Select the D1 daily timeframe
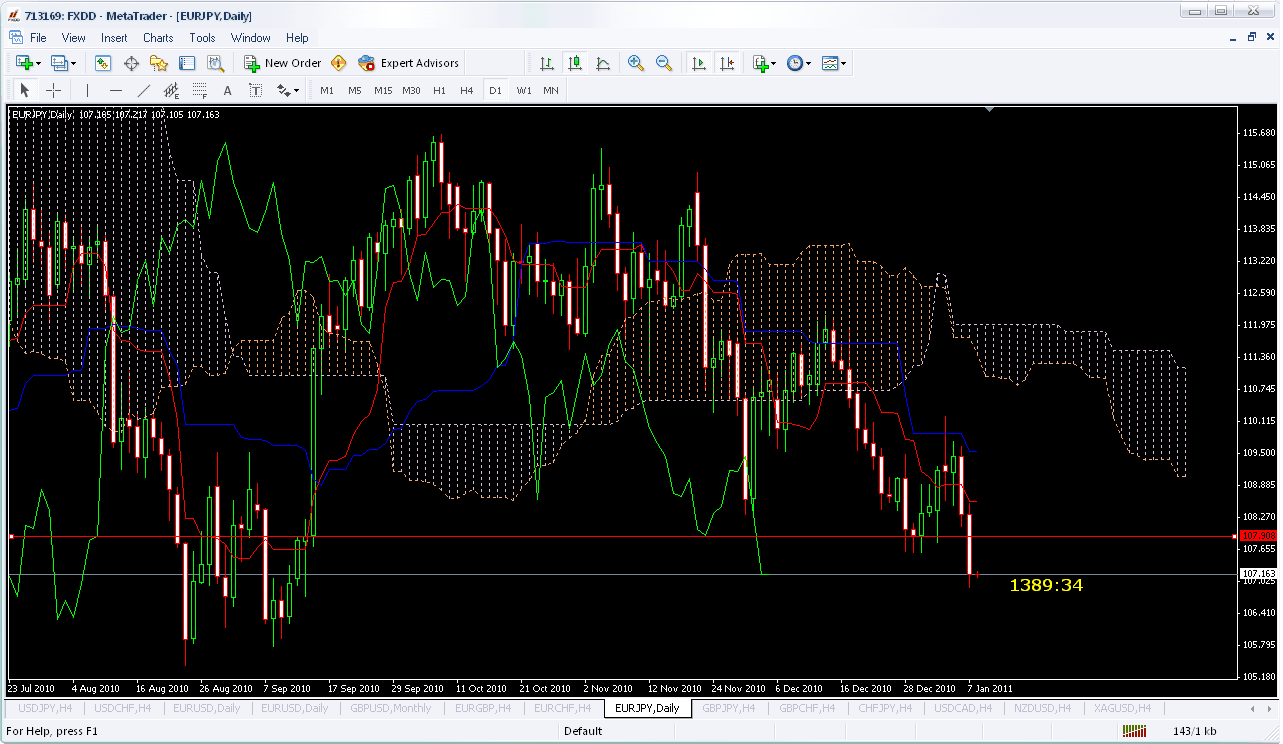 click(x=495, y=90)
